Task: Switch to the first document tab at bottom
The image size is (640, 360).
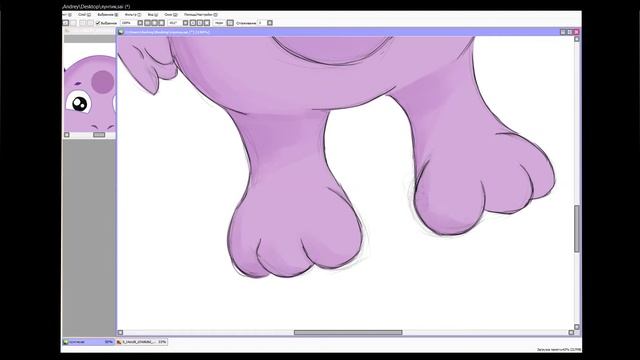Action: tap(89, 342)
